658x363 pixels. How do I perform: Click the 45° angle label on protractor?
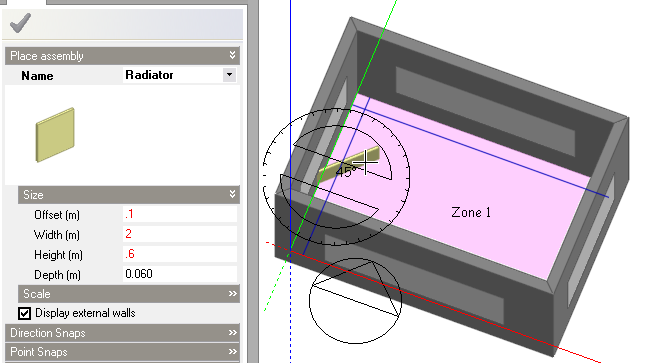coord(346,172)
